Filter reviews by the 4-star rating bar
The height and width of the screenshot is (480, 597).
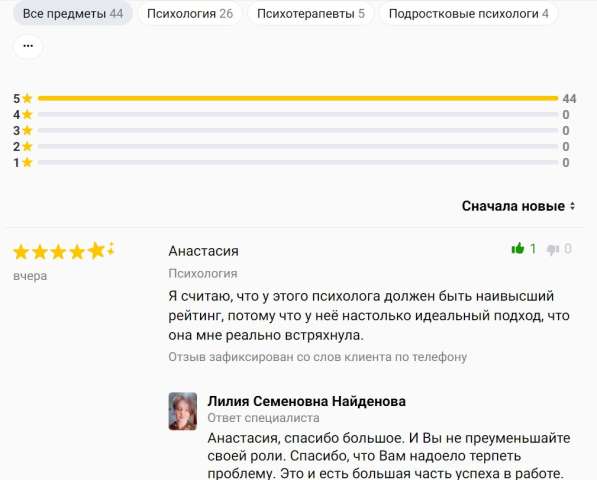pyautogui.click(x=298, y=115)
